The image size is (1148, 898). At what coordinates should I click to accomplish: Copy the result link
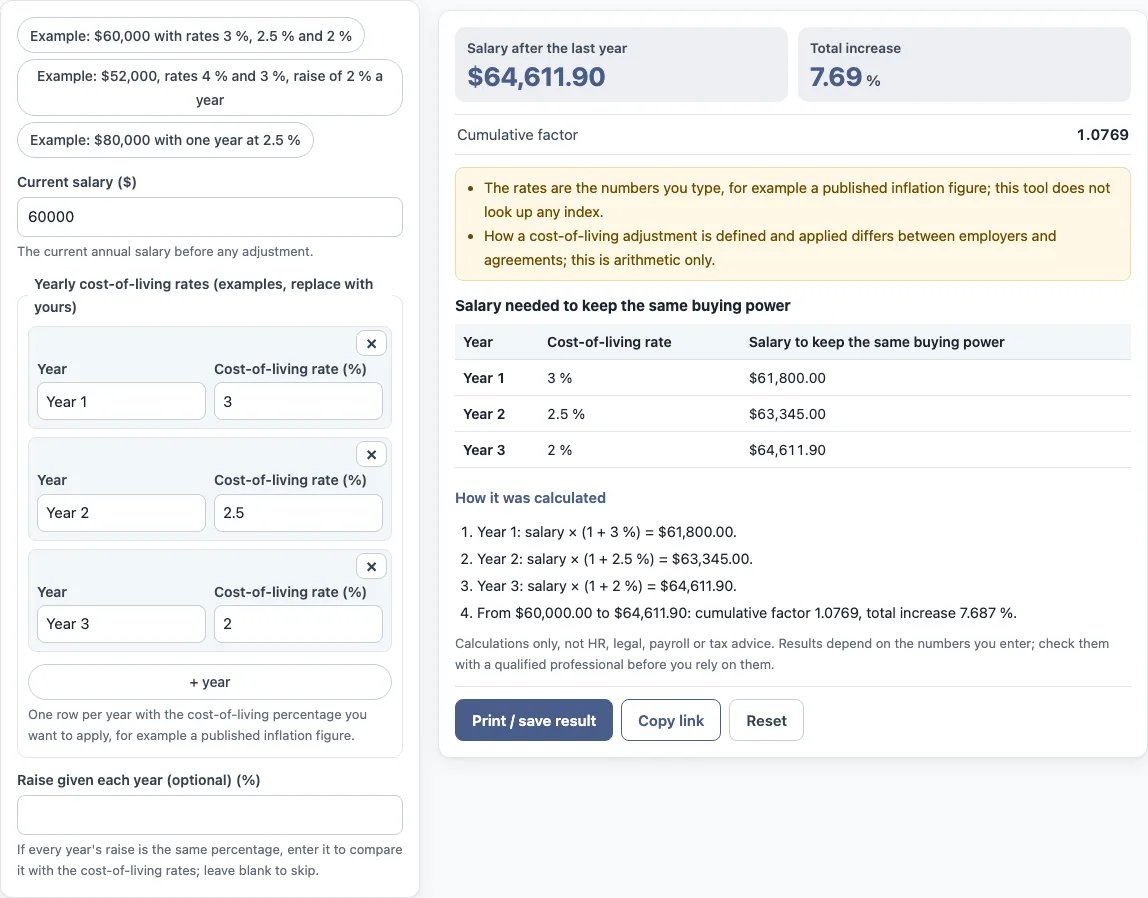[x=671, y=720]
